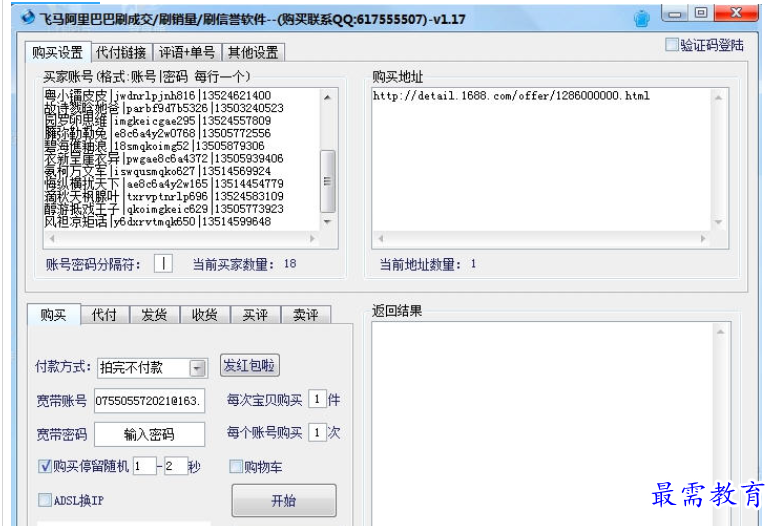Click the 宽带密码 input field
This screenshot has width=773, height=526.
coord(149,434)
